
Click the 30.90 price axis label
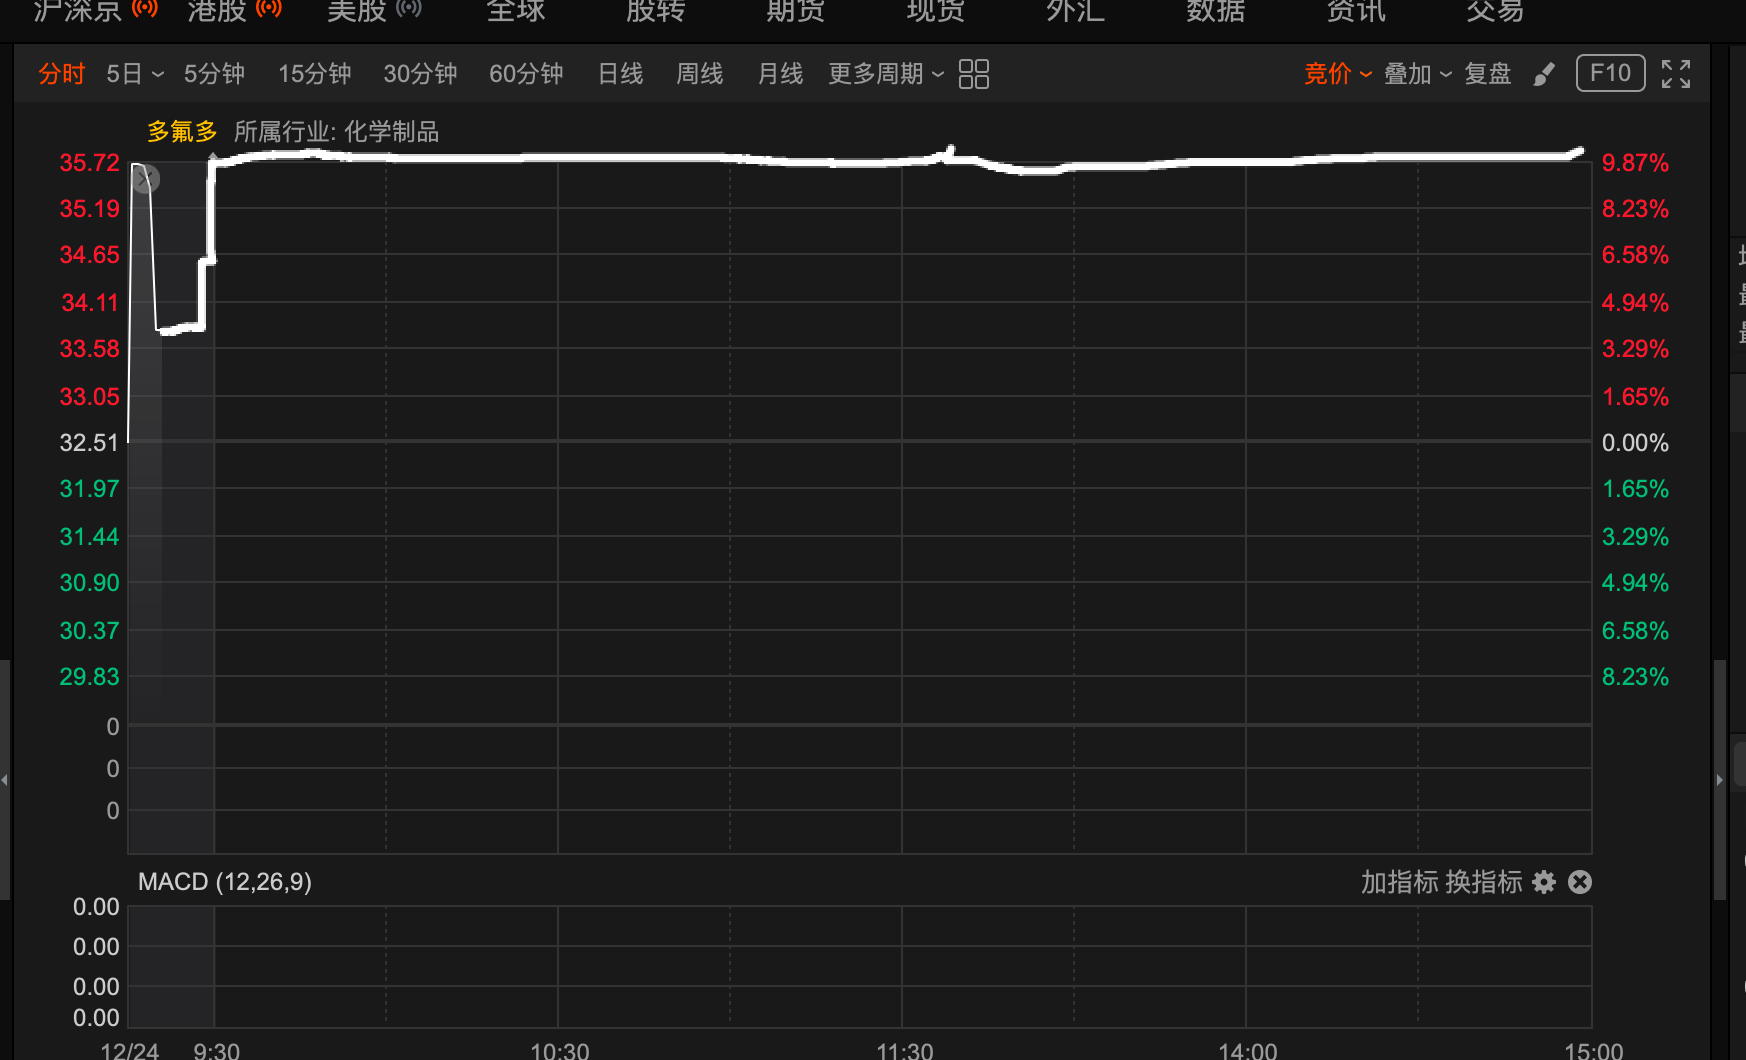(x=89, y=583)
